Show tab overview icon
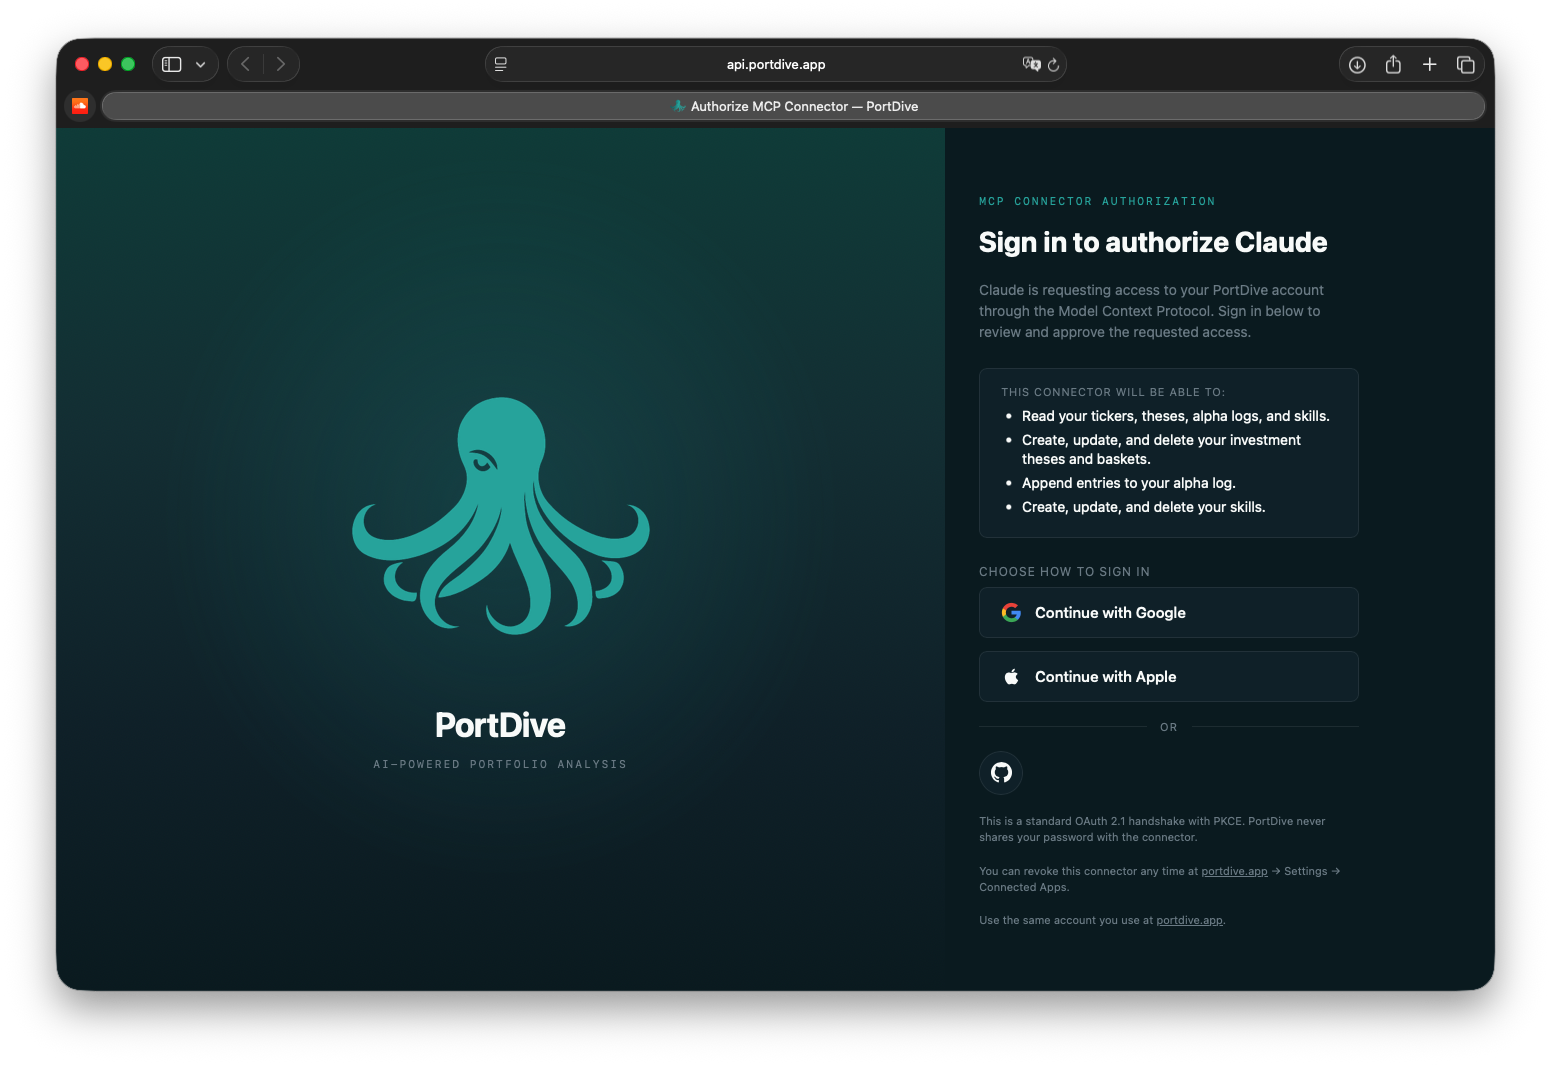Viewport: 1551px width, 1065px height. coord(1466,64)
